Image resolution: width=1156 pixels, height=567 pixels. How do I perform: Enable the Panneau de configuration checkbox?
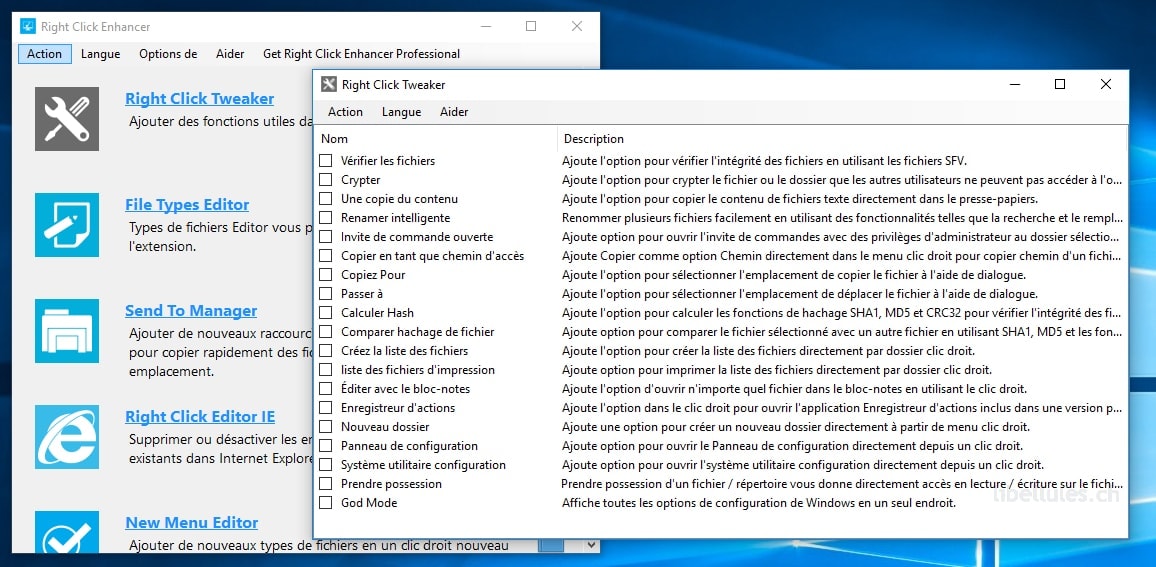pyautogui.click(x=325, y=445)
